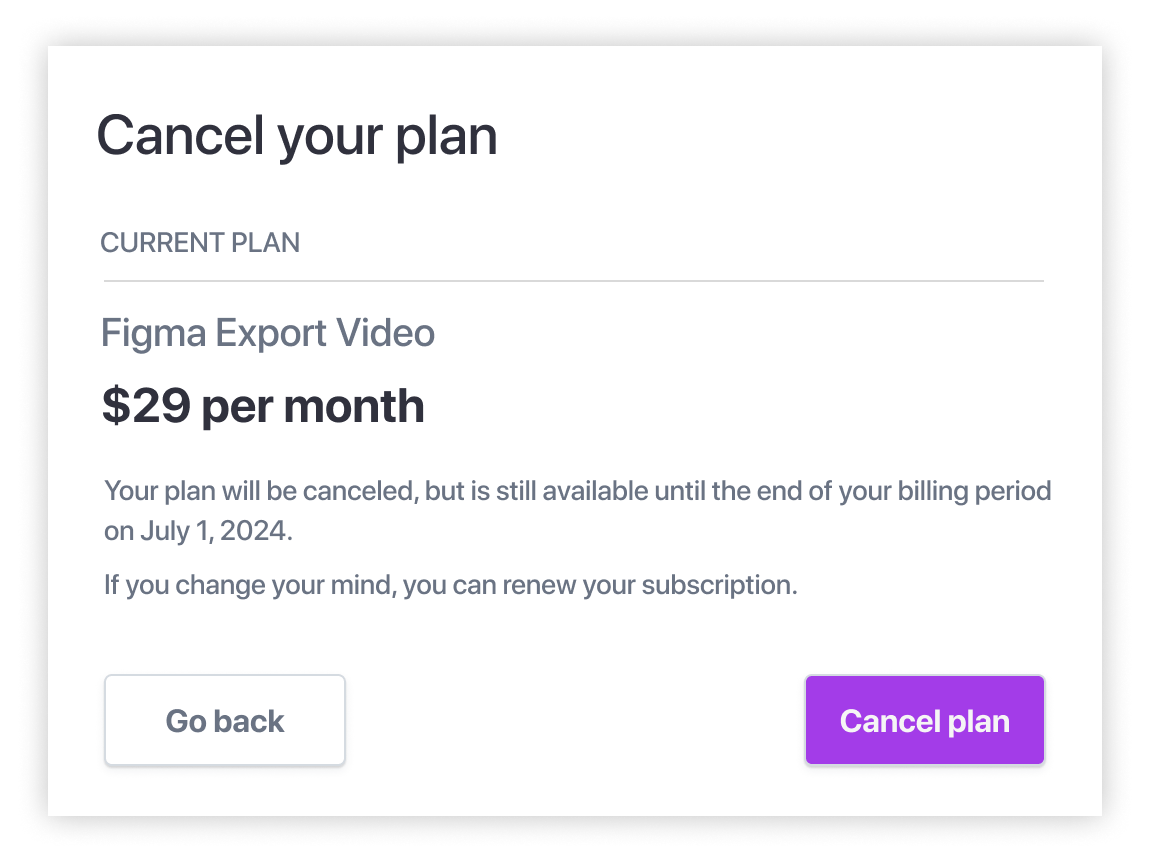Click the "$29" dollar amount
This screenshot has height=862, width=1150.
tap(146, 406)
